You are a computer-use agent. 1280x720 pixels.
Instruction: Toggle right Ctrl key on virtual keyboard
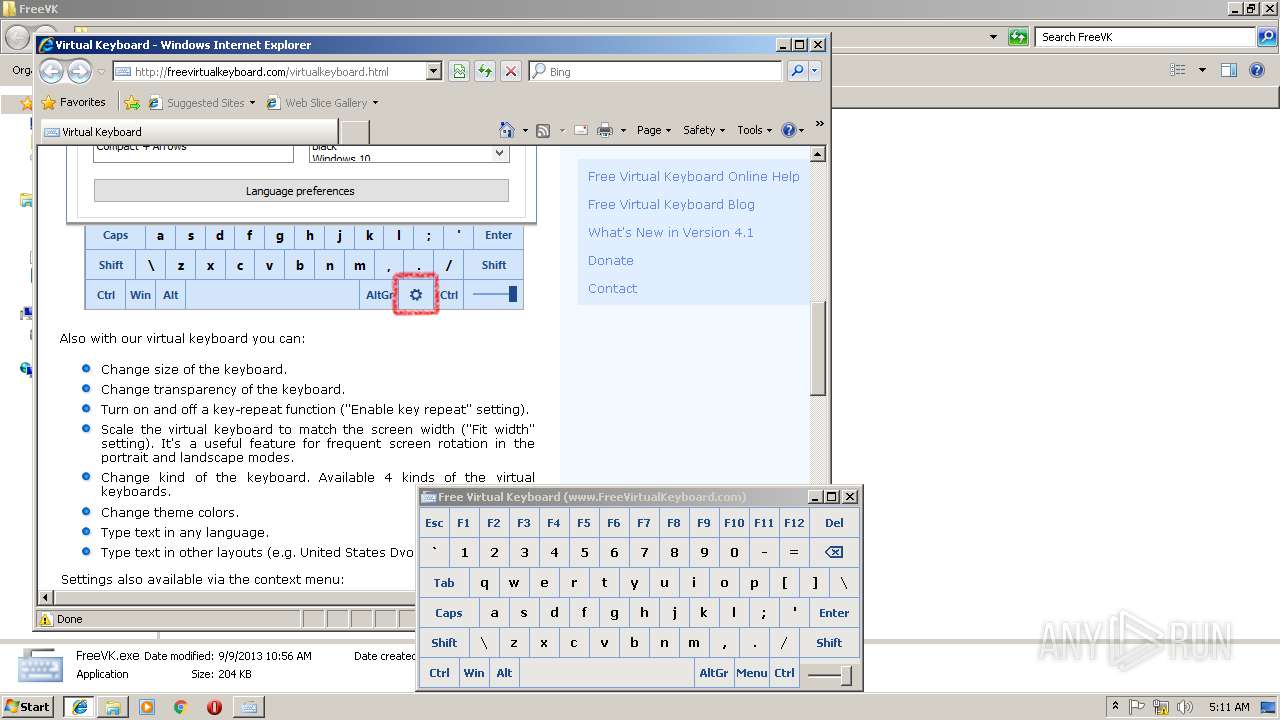(x=784, y=673)
